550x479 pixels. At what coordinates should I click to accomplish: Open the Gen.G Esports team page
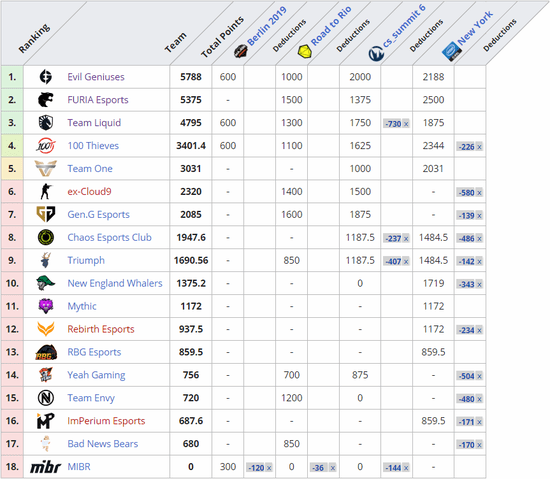(x=99, y=214)
